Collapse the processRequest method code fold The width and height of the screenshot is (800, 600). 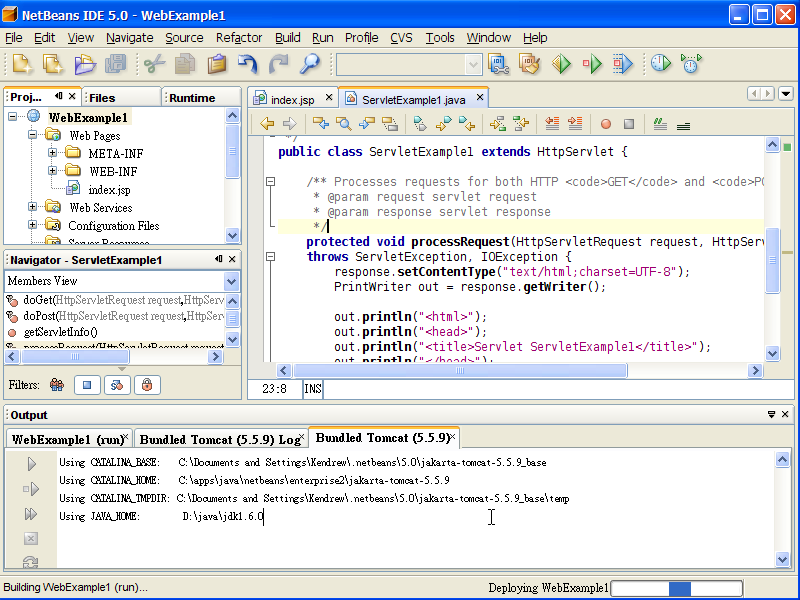[270, 256]
